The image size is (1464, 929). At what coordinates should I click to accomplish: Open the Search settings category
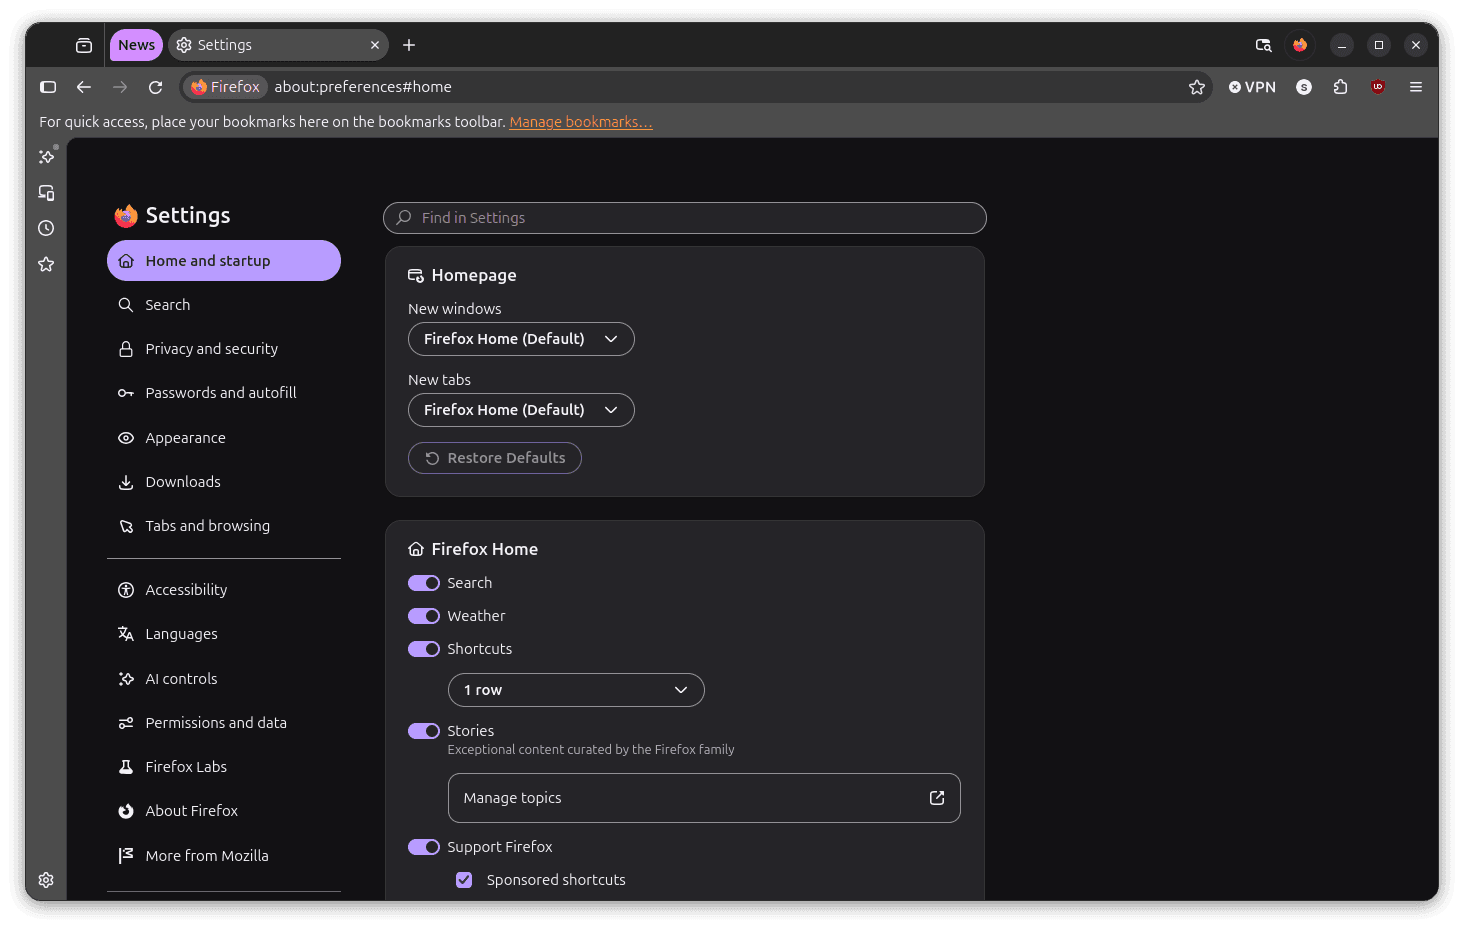click(x=224, y=305)
